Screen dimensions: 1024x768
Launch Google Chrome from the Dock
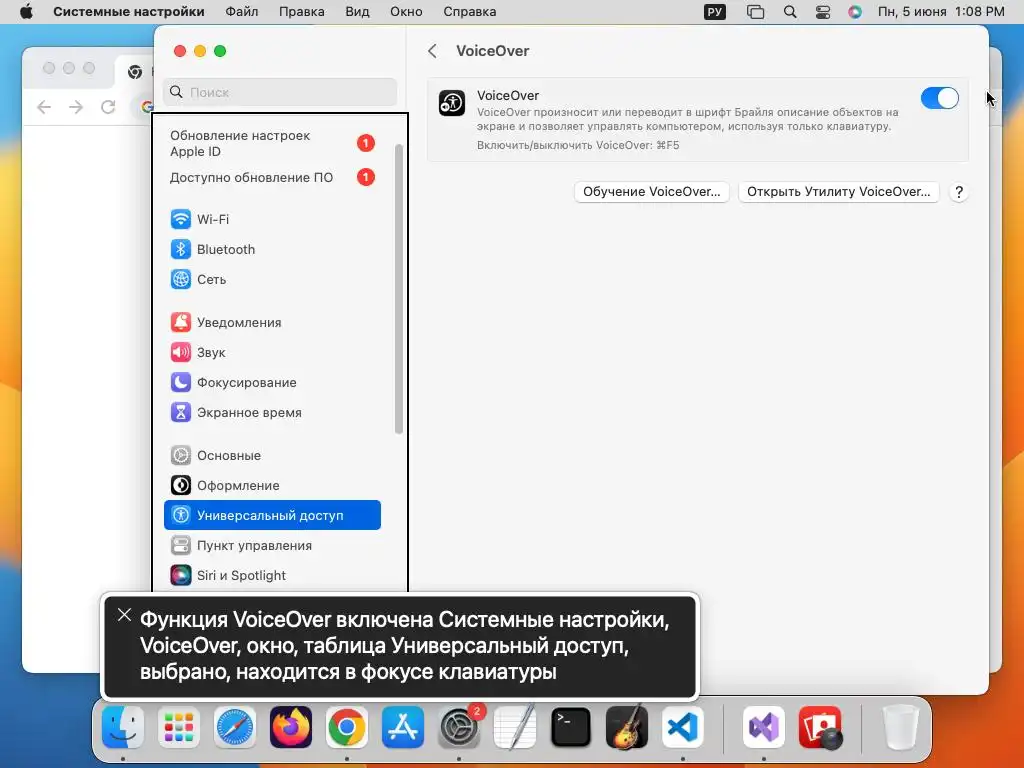coord(347,727)
